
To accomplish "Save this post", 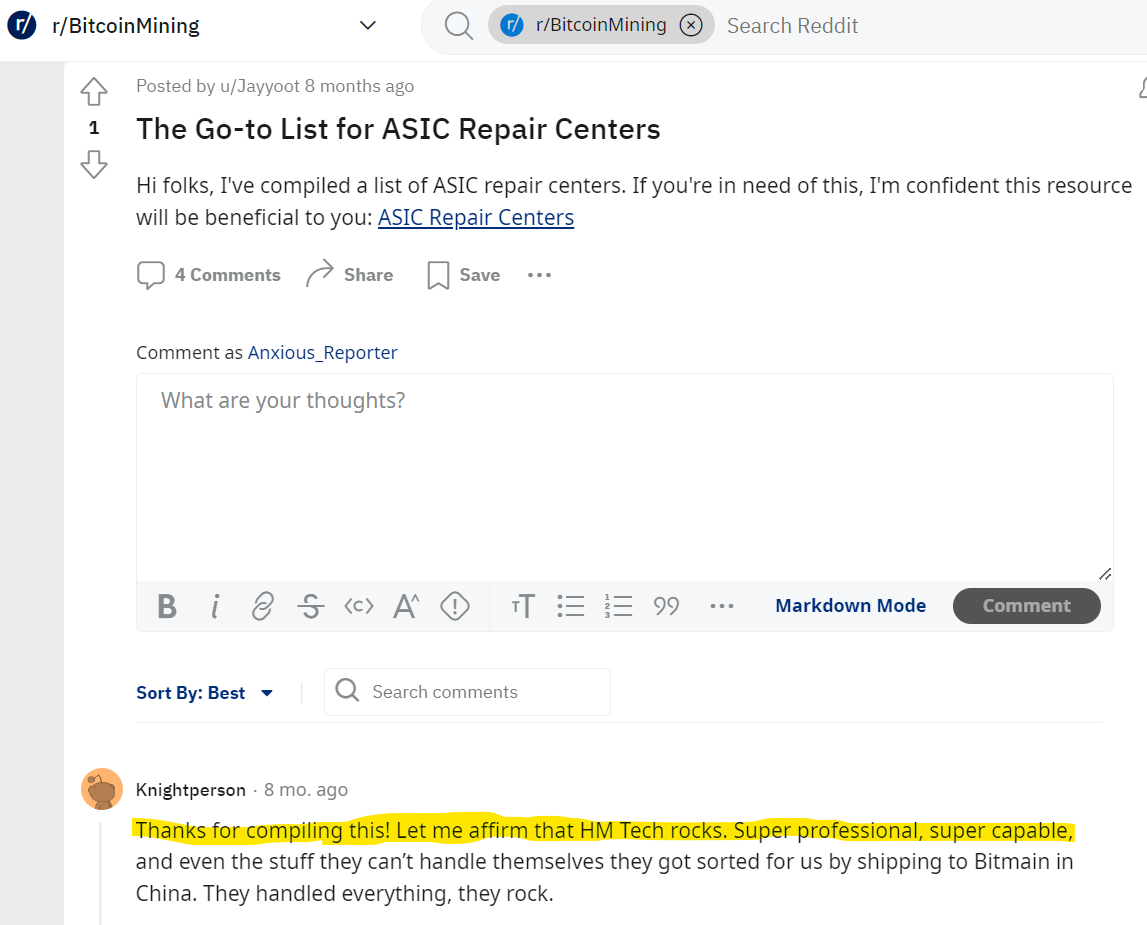I will pos(464,275).
